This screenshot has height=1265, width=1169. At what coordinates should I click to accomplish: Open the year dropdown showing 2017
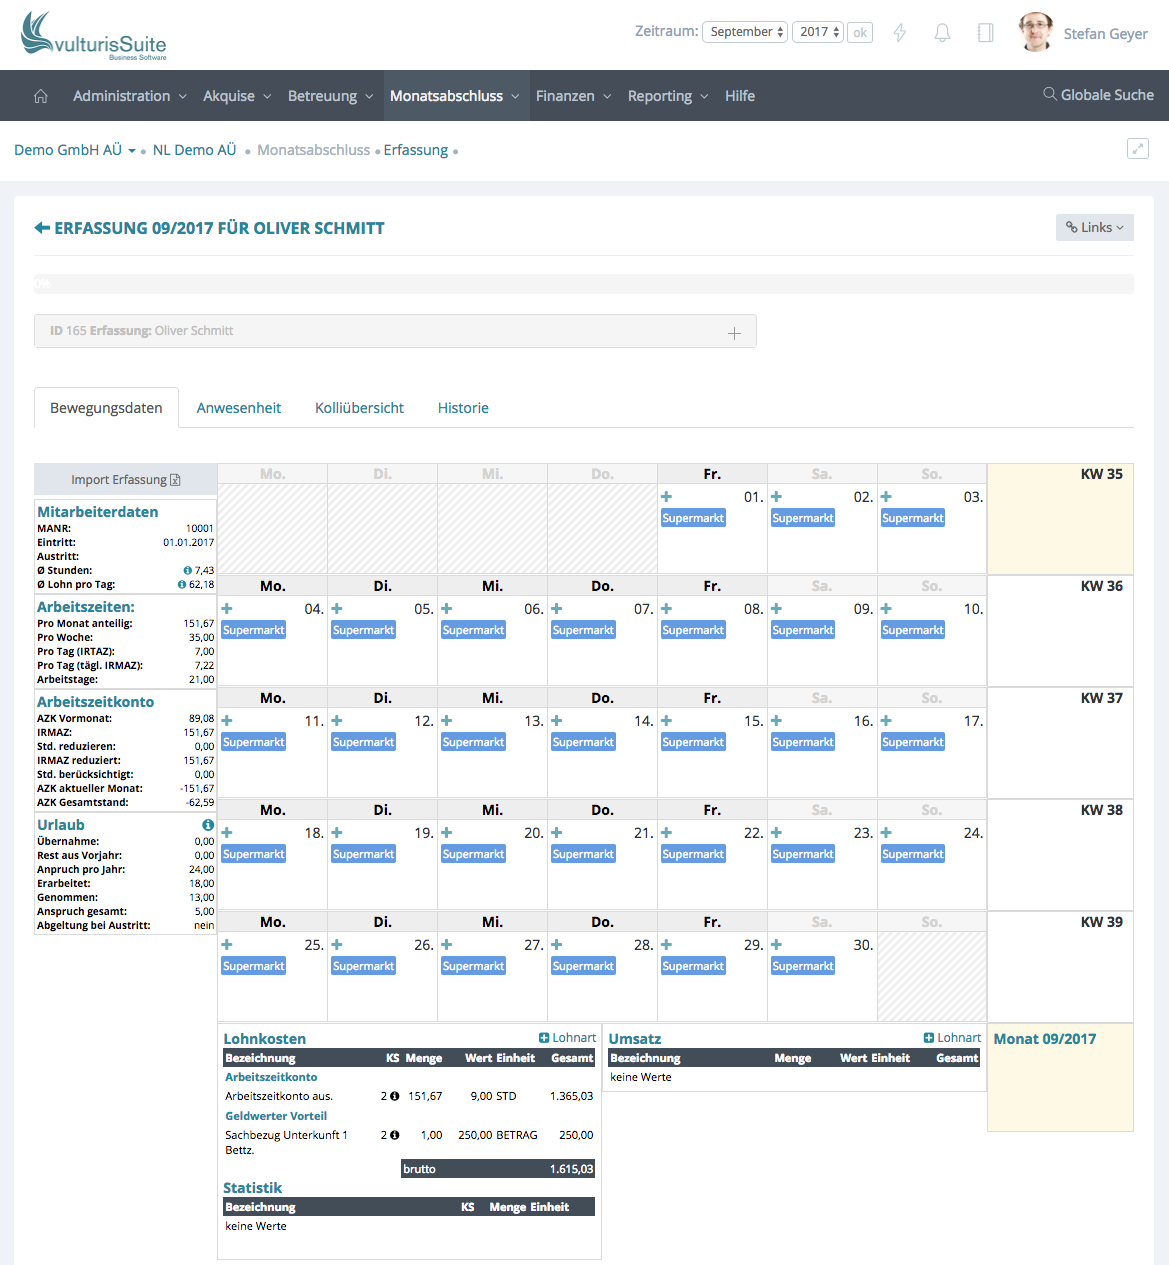point(819,32)
